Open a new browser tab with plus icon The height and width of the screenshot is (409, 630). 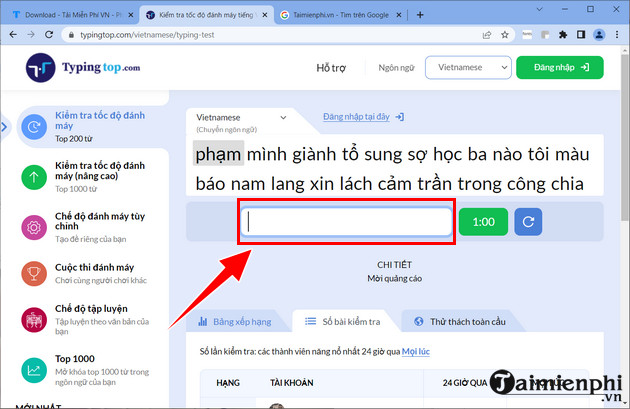tap(420, 15)
